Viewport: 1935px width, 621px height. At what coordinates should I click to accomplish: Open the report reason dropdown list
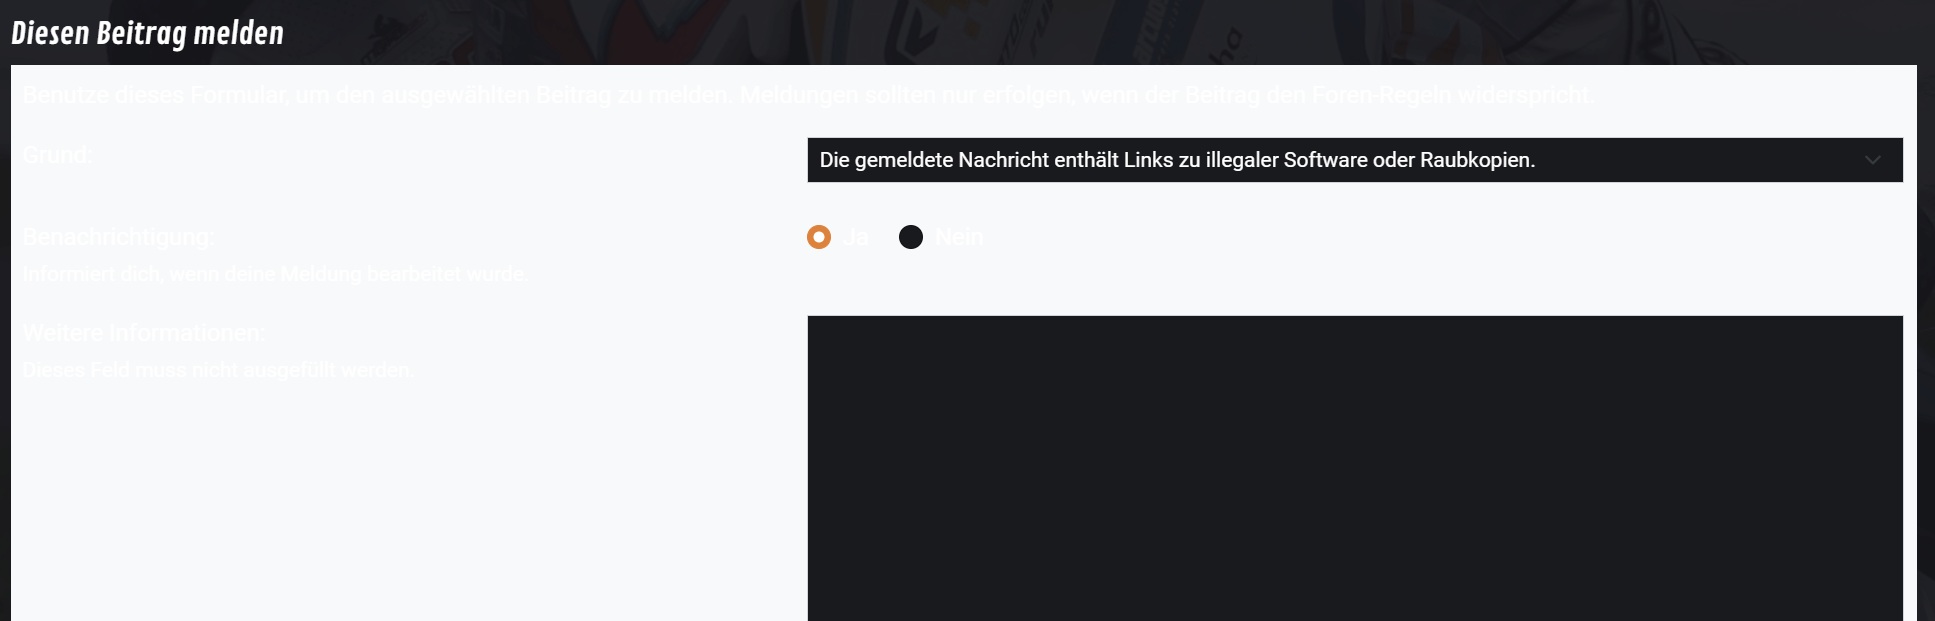[x=1355, y=160]
